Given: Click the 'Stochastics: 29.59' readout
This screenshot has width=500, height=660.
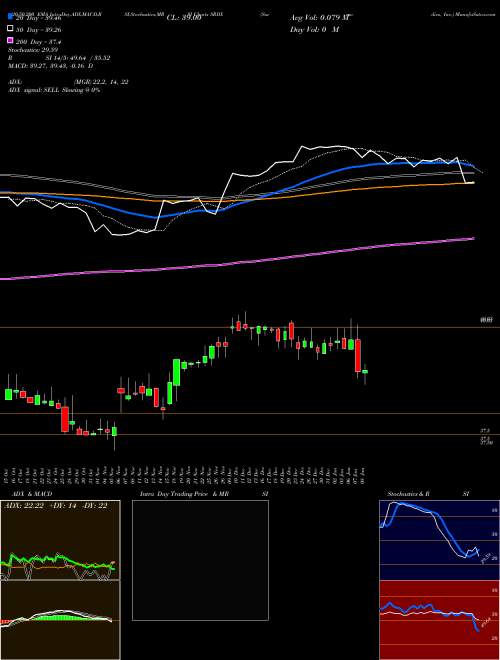Looking at the screenshot, I should (x=33, y=50).
